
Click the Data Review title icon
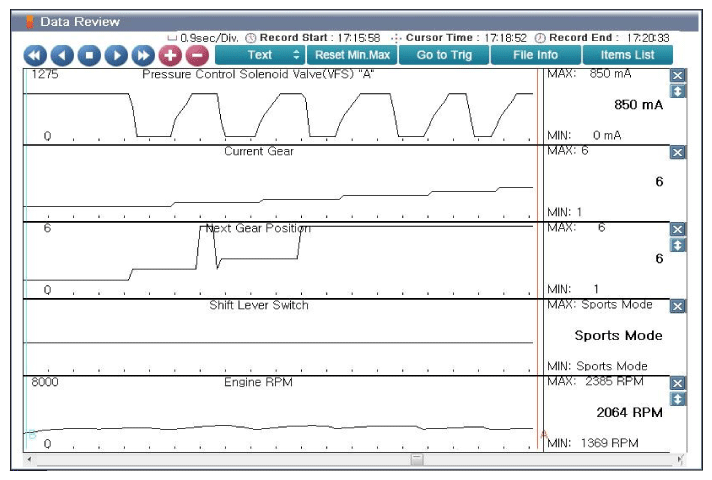pyautogui.click(x=30, y=22)
